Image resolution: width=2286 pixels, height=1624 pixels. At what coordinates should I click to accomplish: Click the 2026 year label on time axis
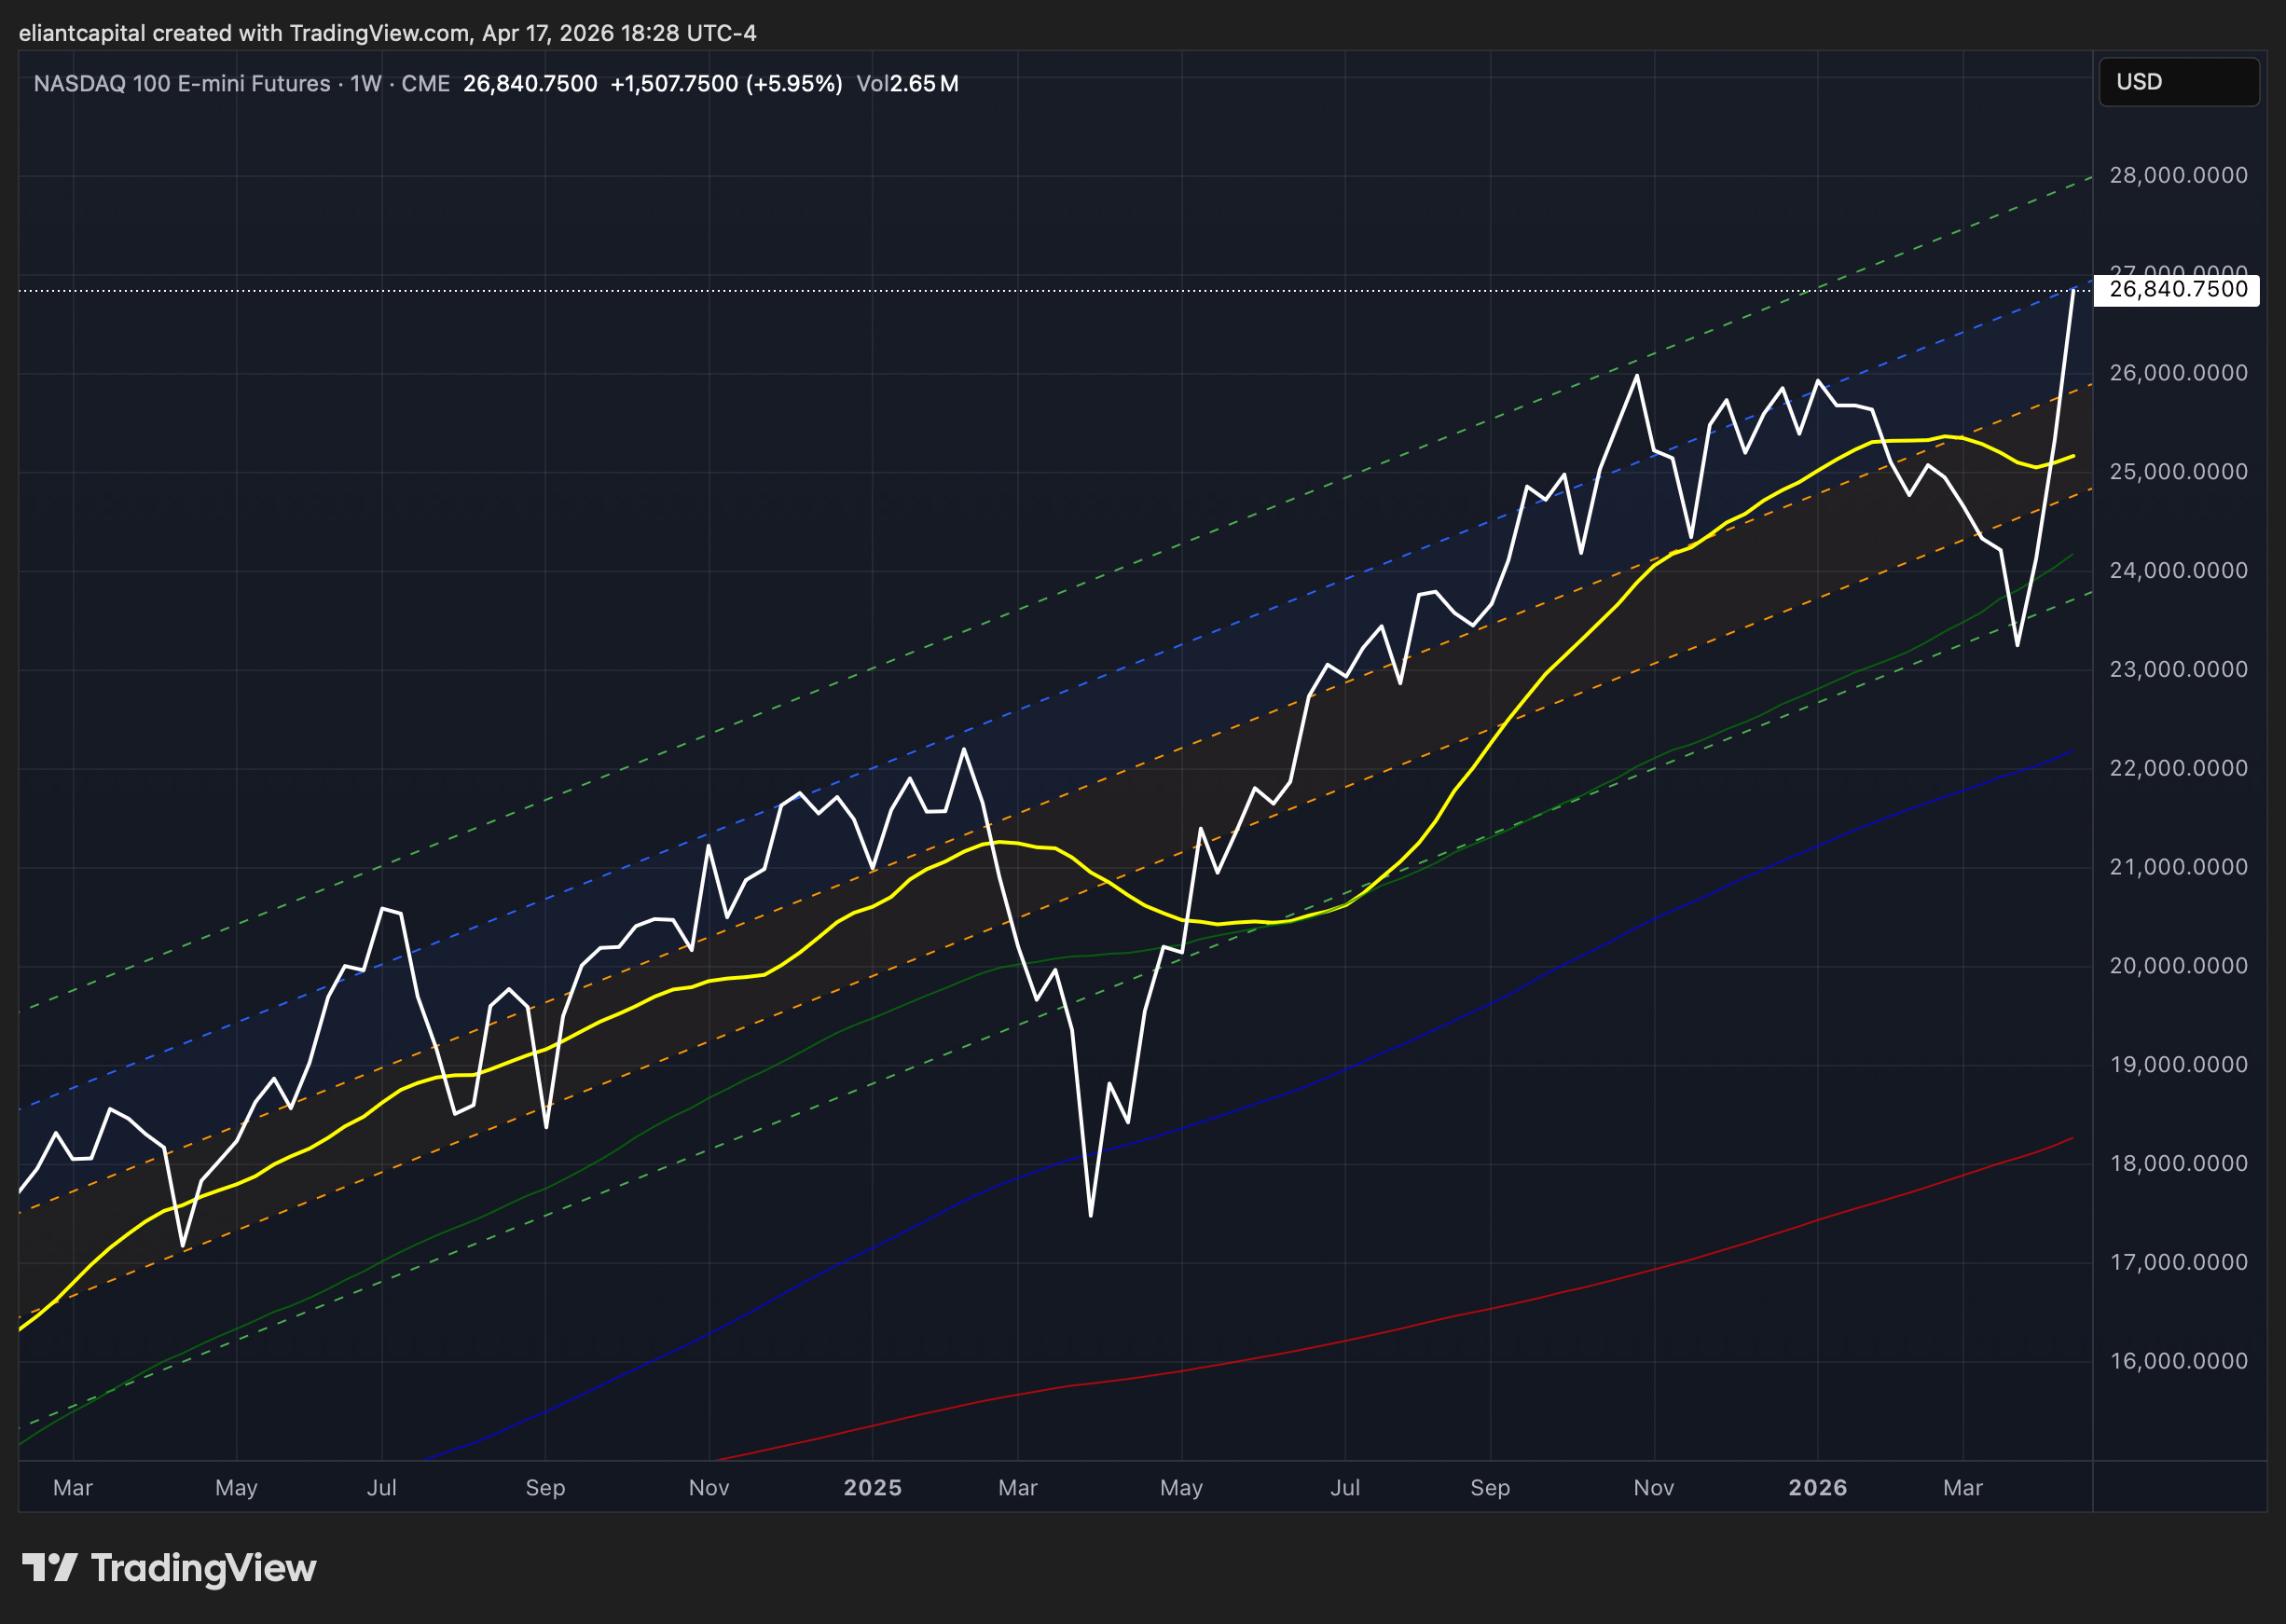pyautogui.click(x=1817, y=1487)
